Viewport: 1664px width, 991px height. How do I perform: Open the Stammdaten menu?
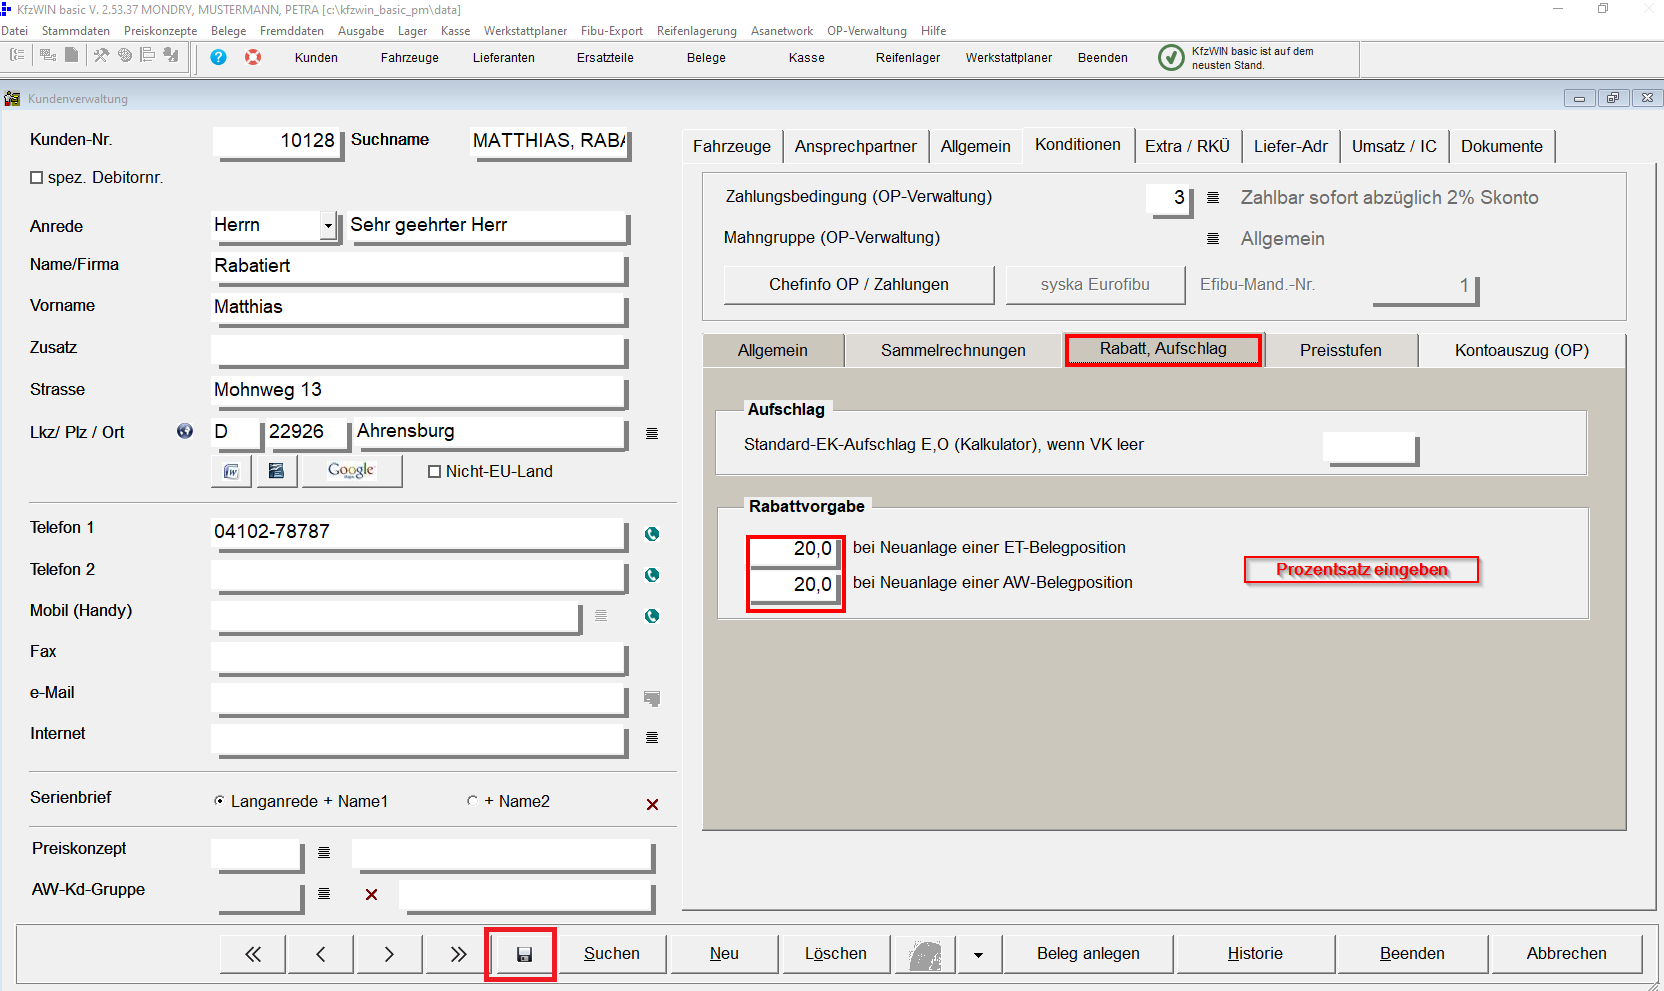(x=76, y=31)
